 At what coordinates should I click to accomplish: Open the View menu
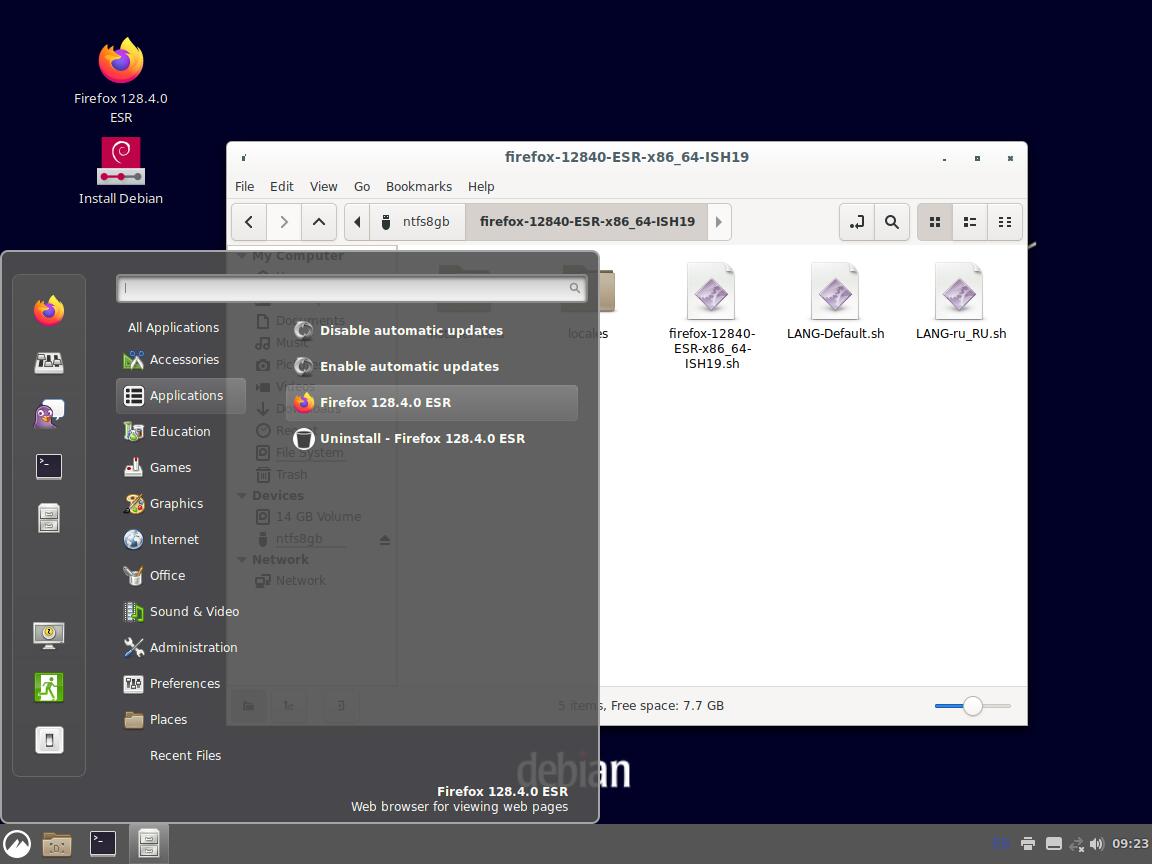pos(323,187)
